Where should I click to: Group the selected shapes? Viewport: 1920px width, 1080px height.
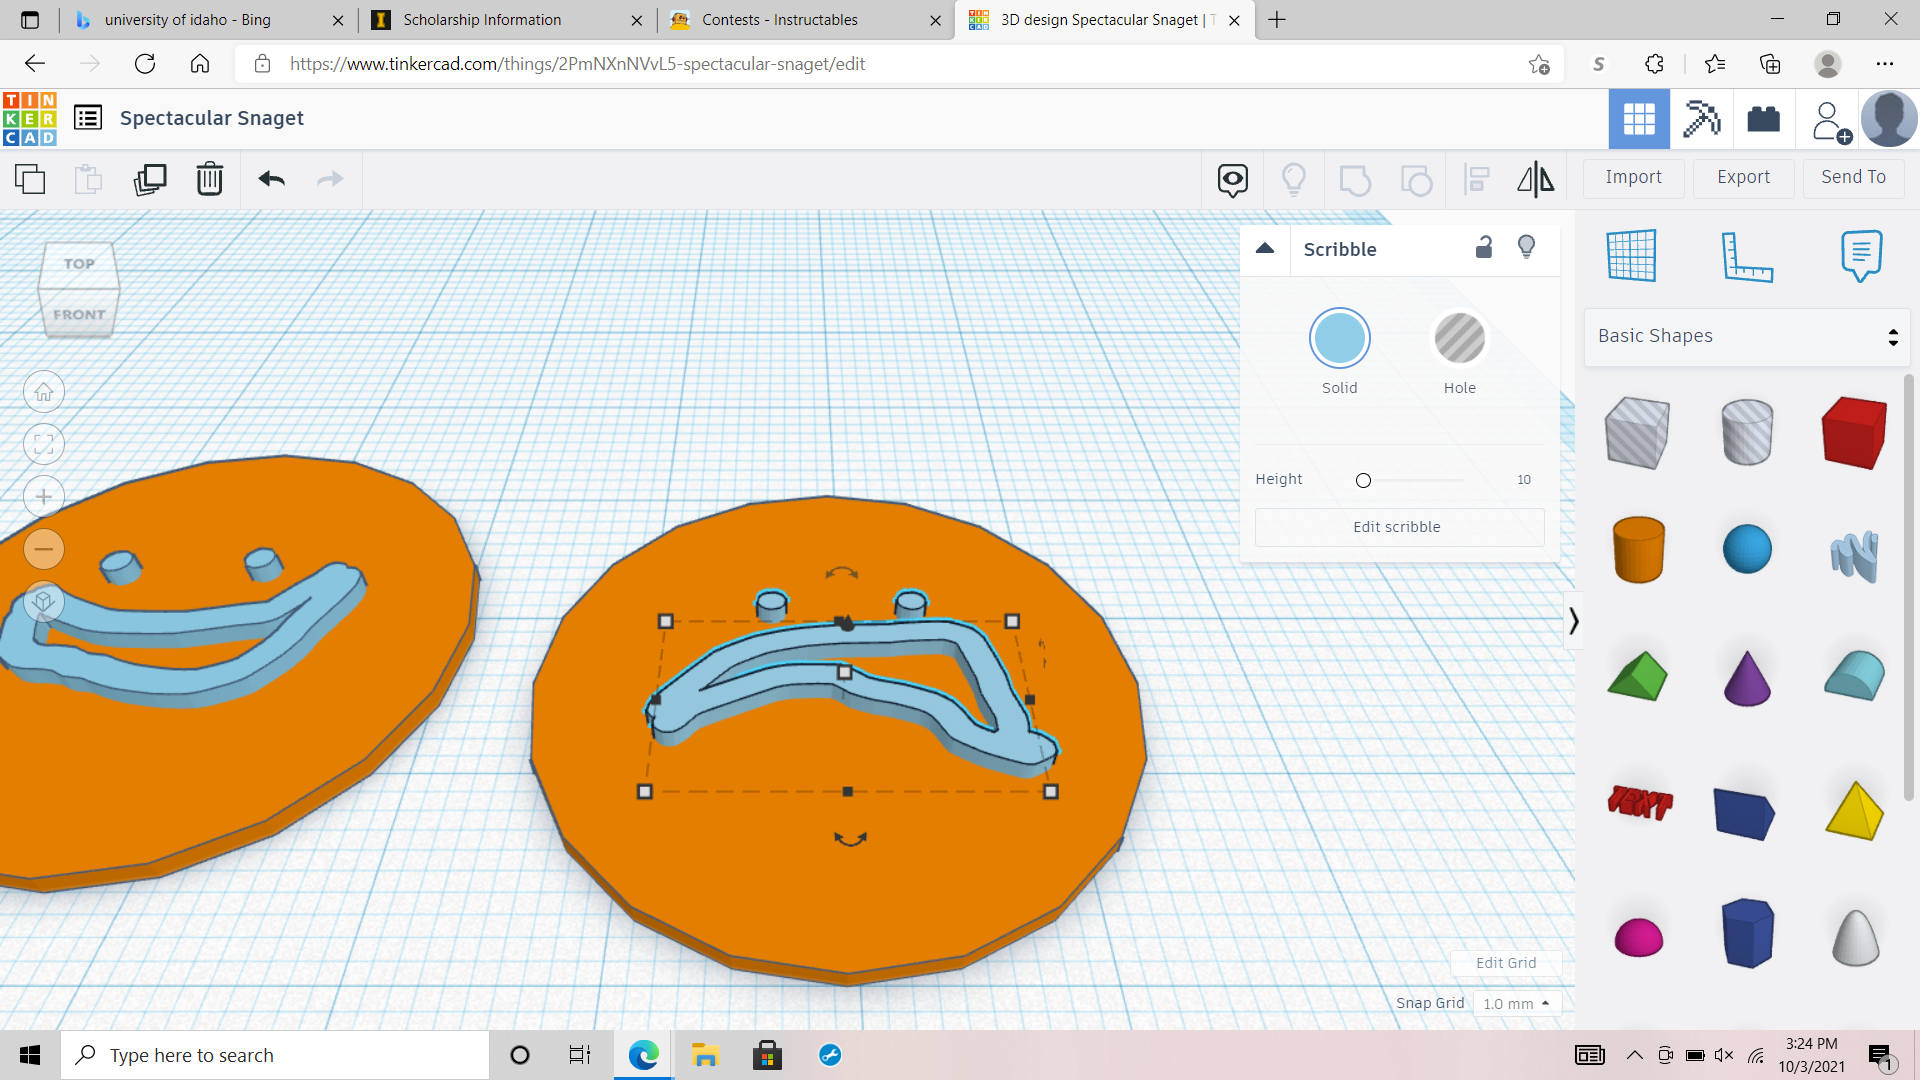(x=1355, y=179)
